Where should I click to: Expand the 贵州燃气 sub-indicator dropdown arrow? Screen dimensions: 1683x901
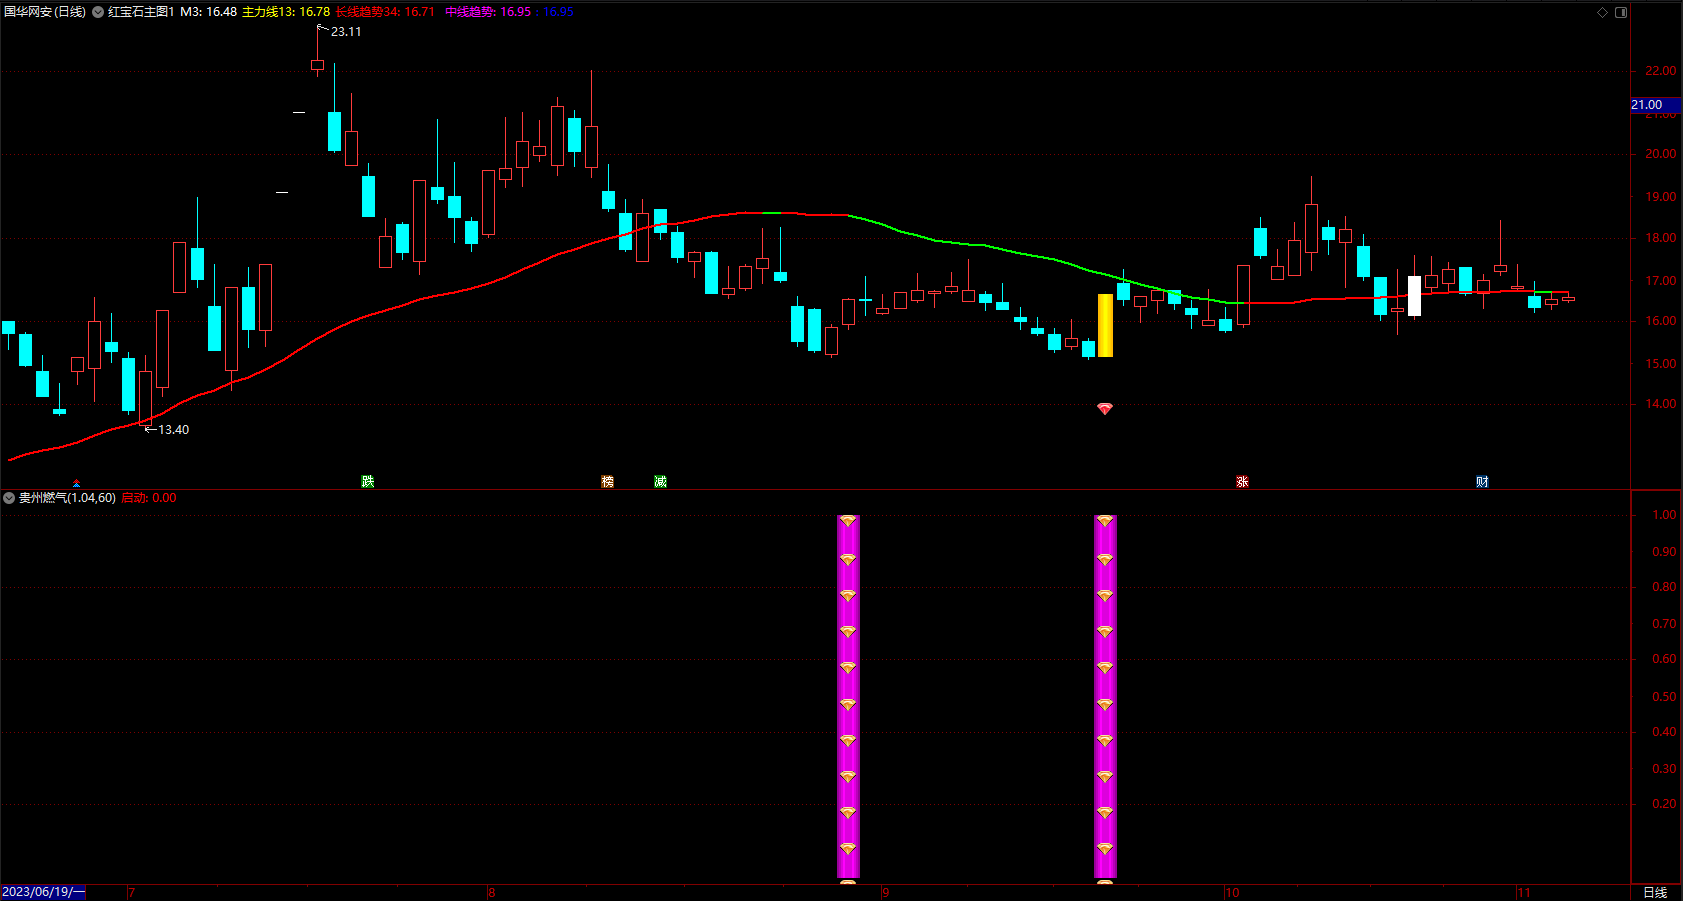click(9, 498)
